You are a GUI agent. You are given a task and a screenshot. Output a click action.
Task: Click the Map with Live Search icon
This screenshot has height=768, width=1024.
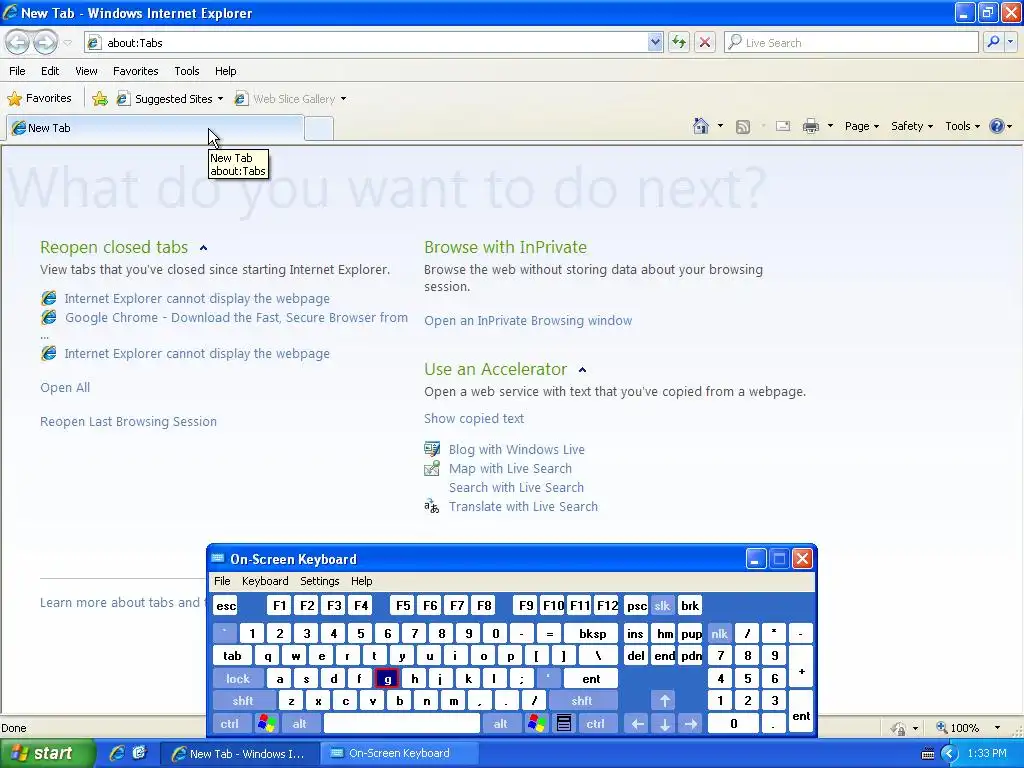432,468
